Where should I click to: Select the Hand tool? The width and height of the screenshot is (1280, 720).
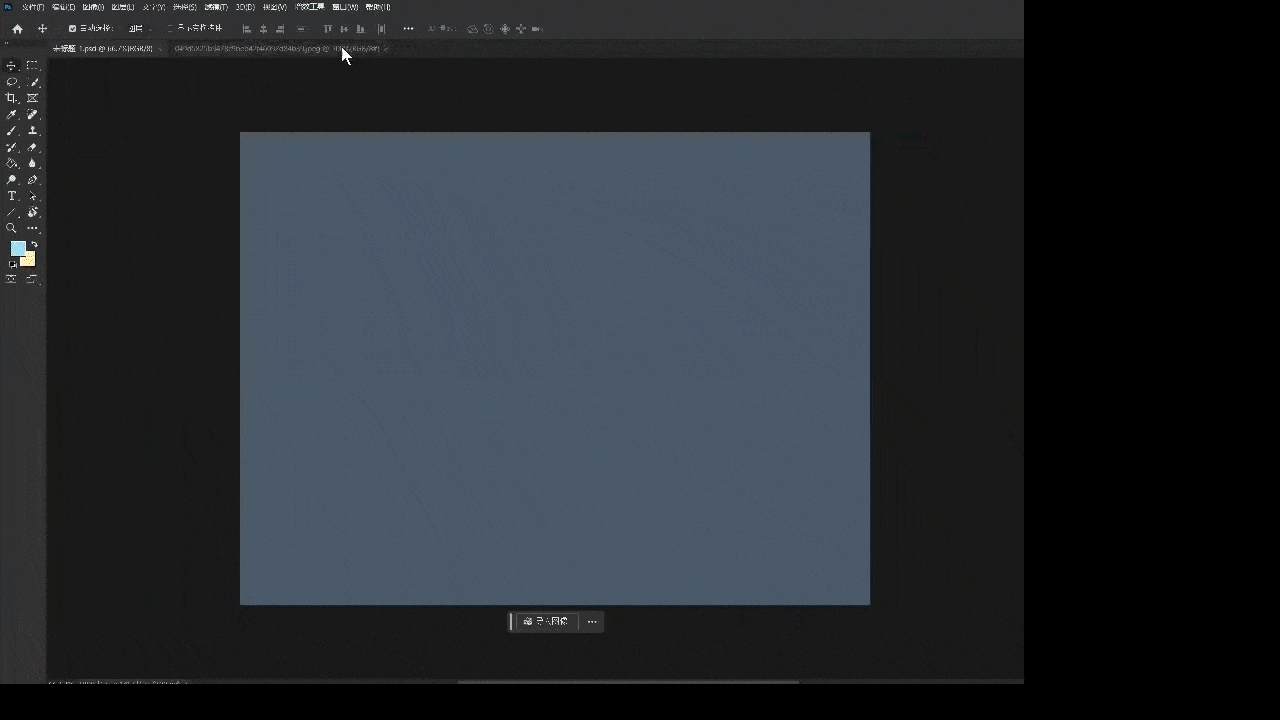coord(32,212)
